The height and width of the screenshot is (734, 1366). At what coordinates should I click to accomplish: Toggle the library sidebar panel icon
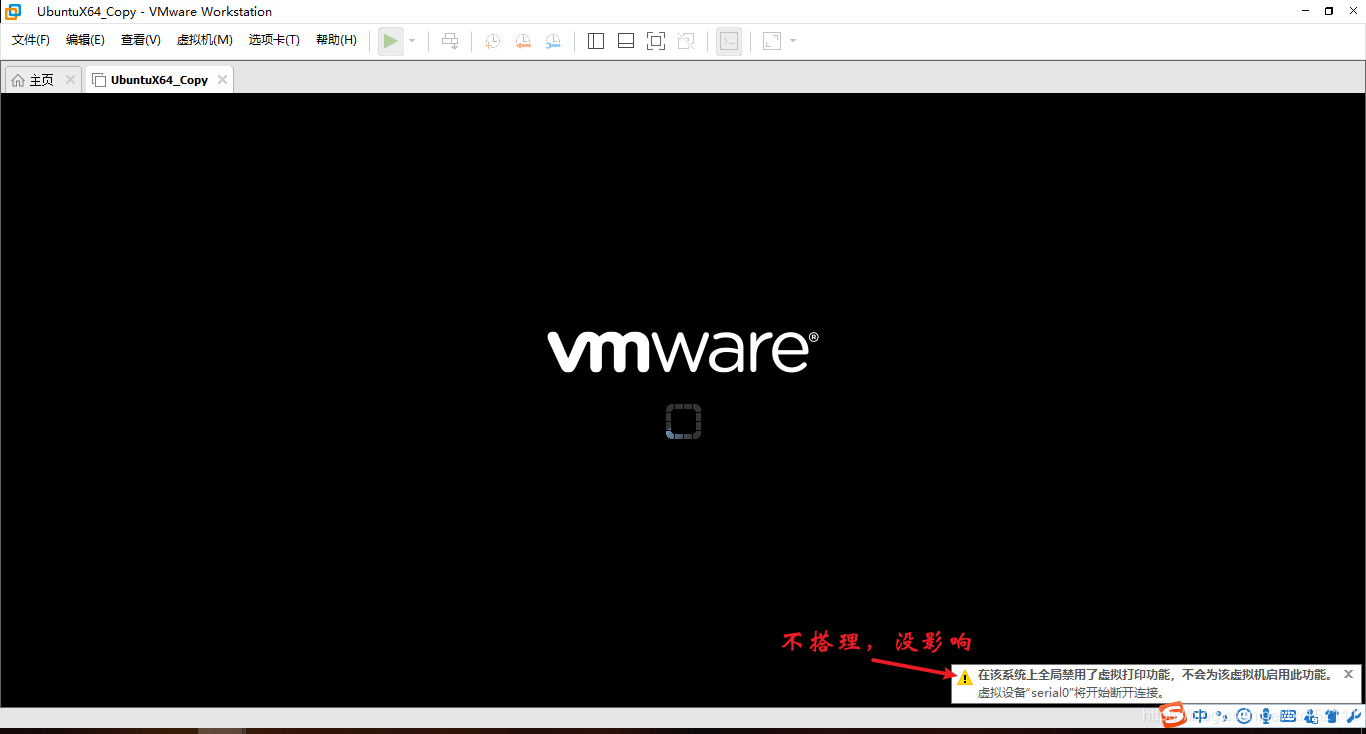[x=596, y=41]
